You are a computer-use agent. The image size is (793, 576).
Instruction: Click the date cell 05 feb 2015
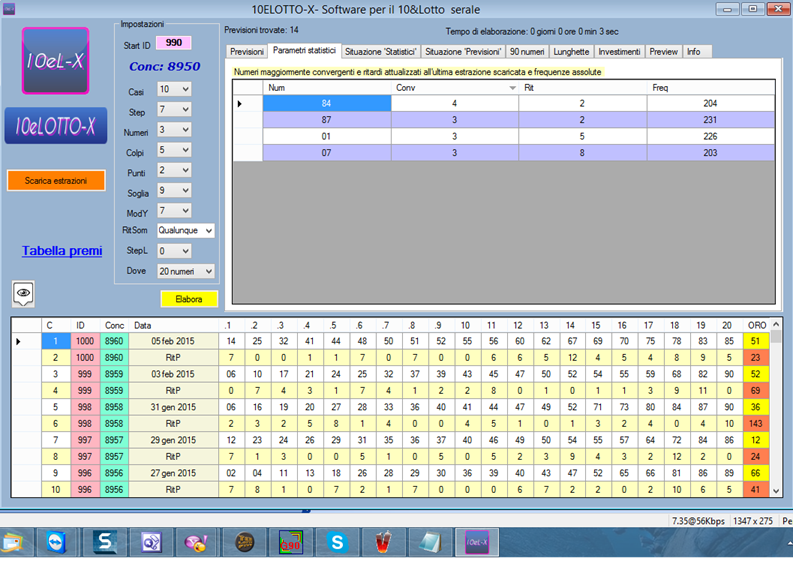coord(173,341)
